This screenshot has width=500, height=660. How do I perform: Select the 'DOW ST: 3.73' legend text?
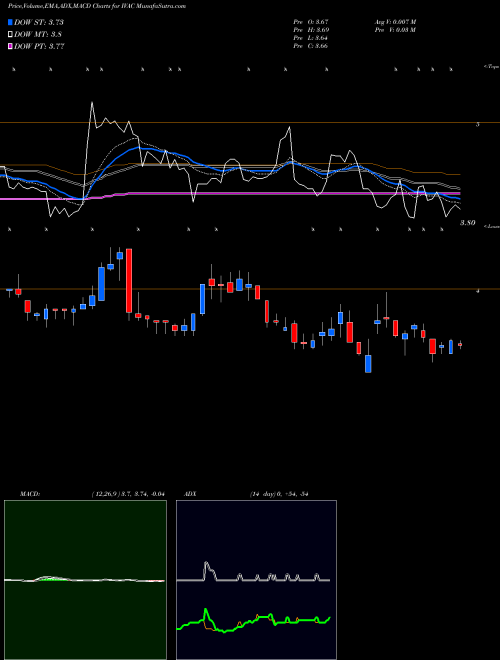39,22
